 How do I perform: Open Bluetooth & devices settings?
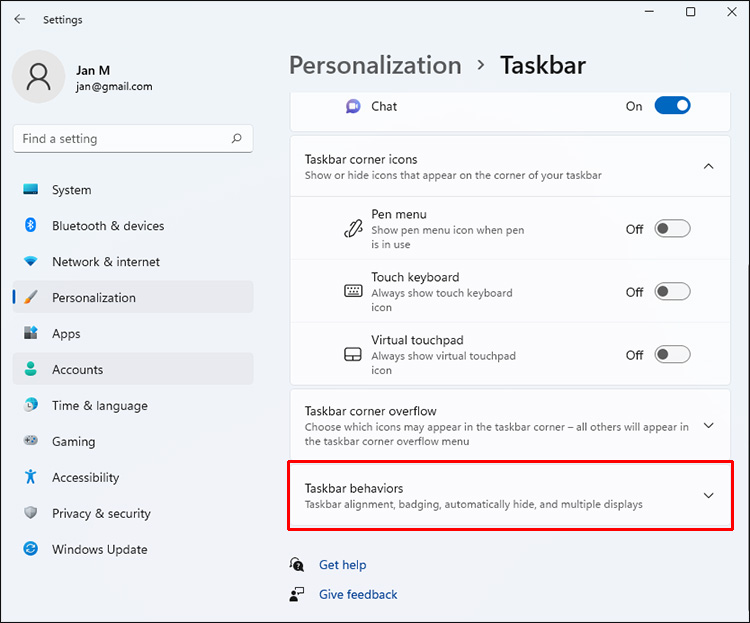[108, 226]
